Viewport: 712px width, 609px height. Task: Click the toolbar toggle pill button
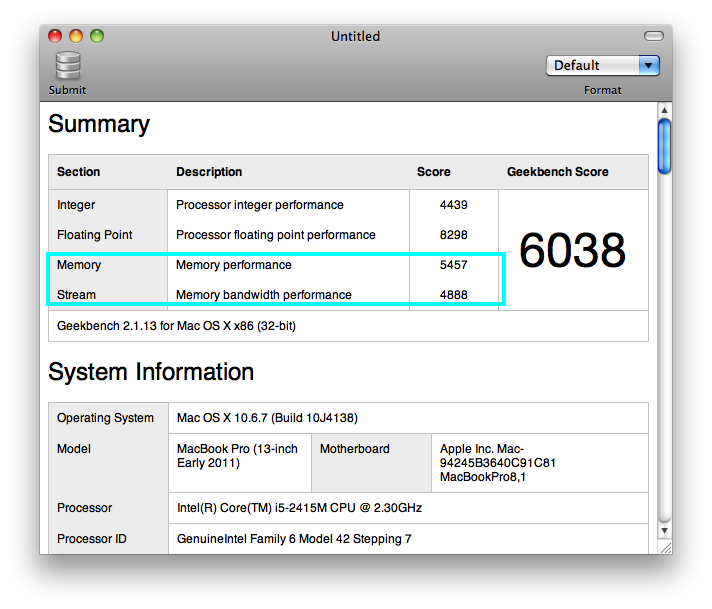click(653, 36)
